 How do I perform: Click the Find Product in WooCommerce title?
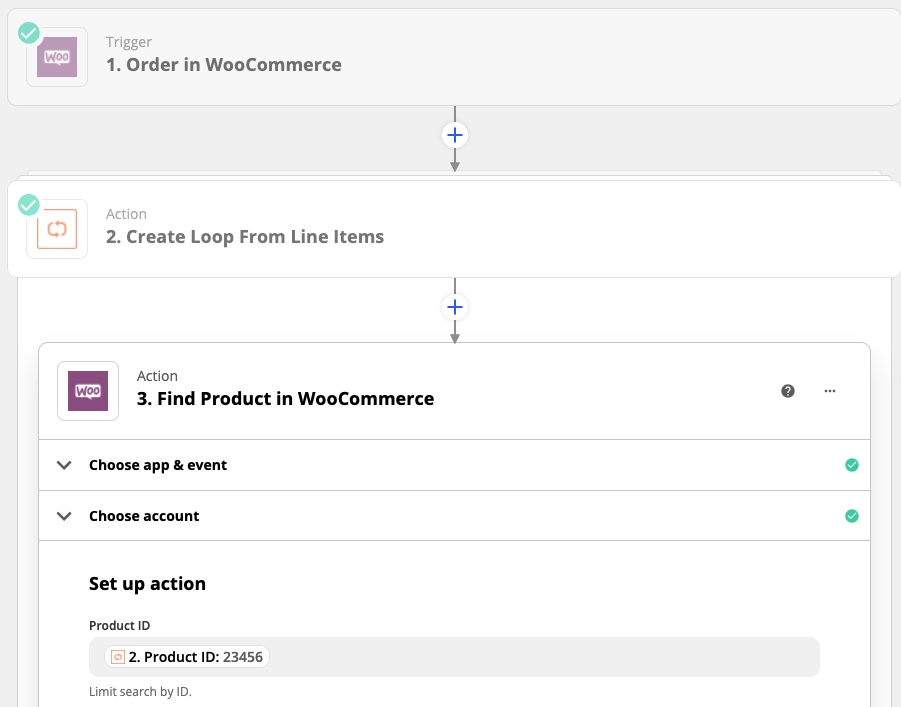pyautogui.click(x=285, y=399)
